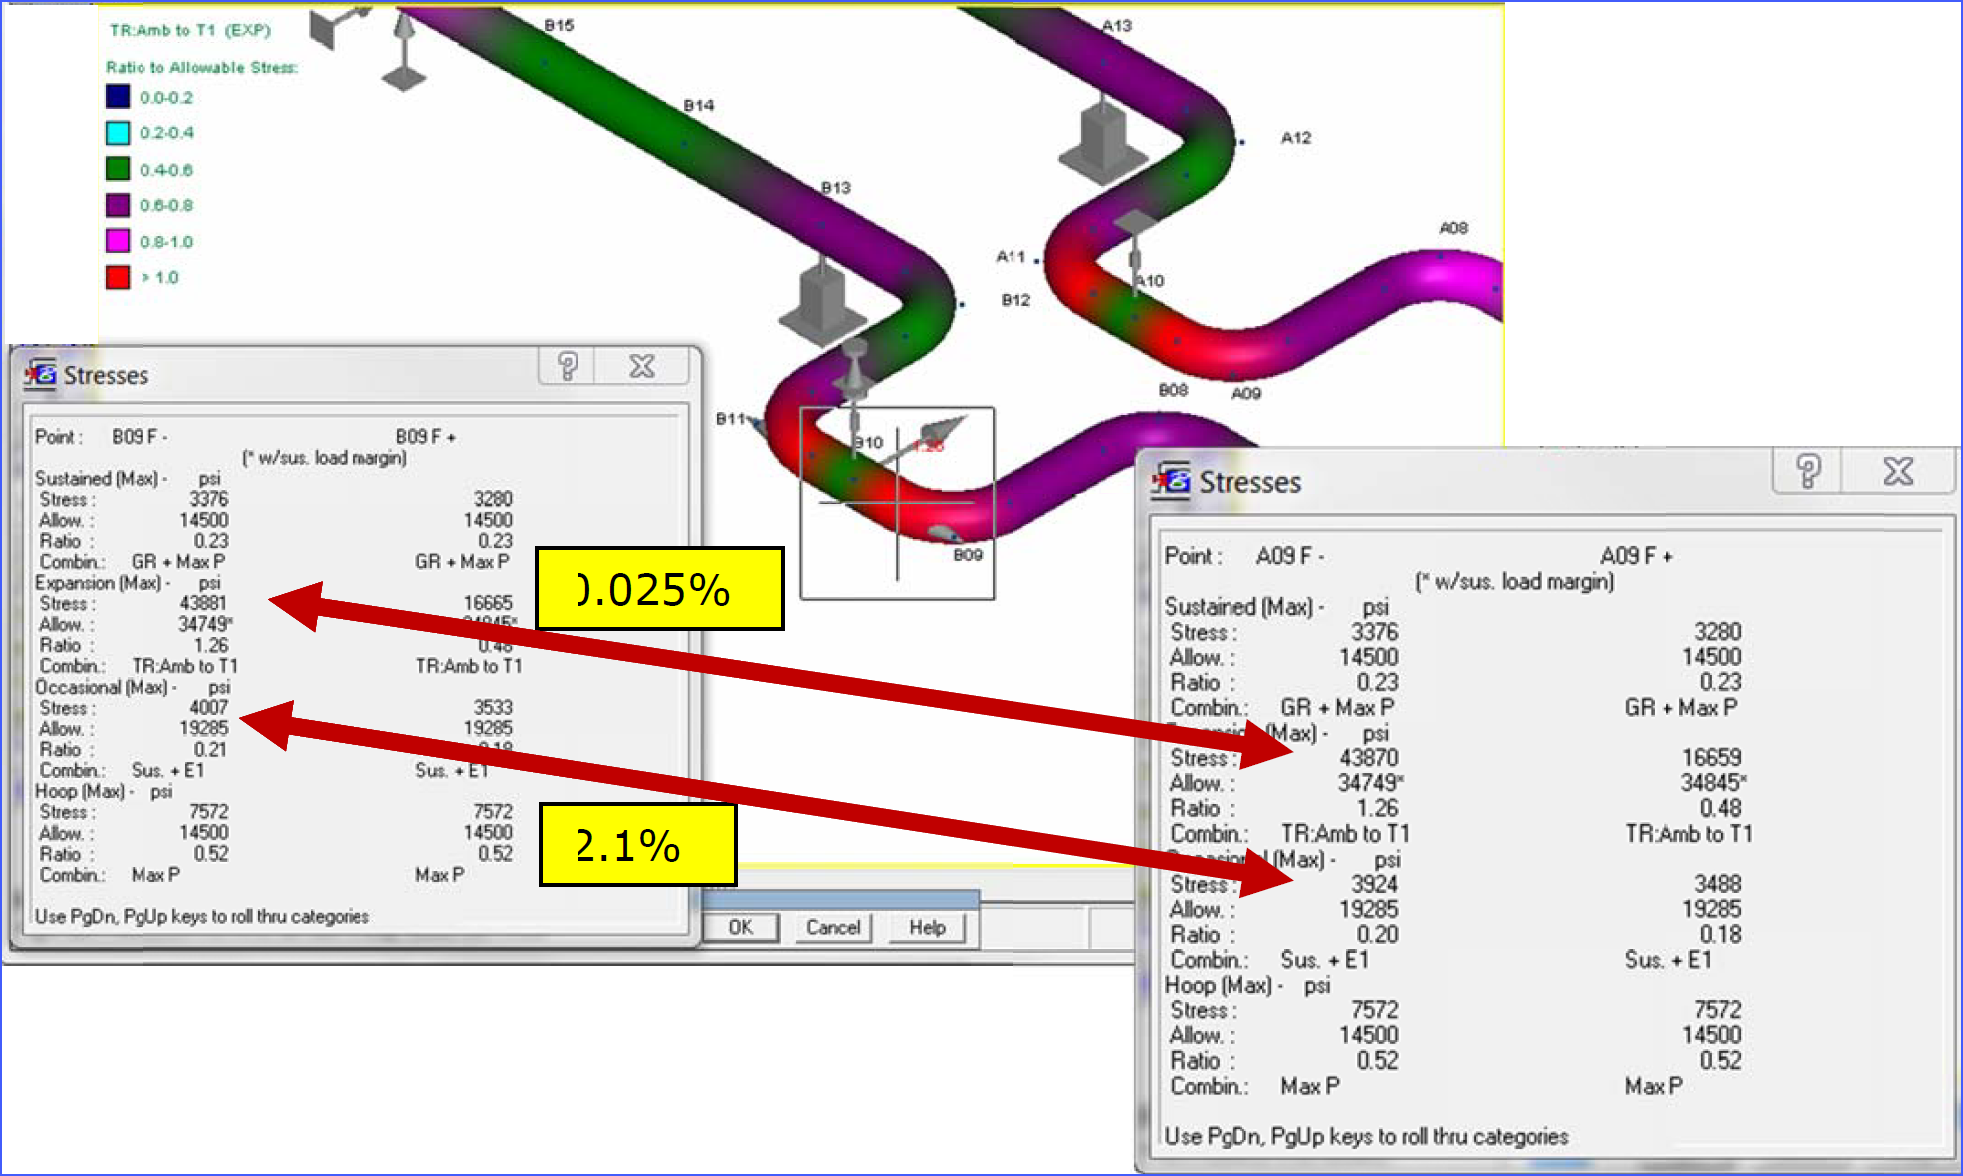Image resolution: width=1963 pixels, height=1176 pixels.
Task: Close the B09 Stresses dialog
Action: (641, 366)
